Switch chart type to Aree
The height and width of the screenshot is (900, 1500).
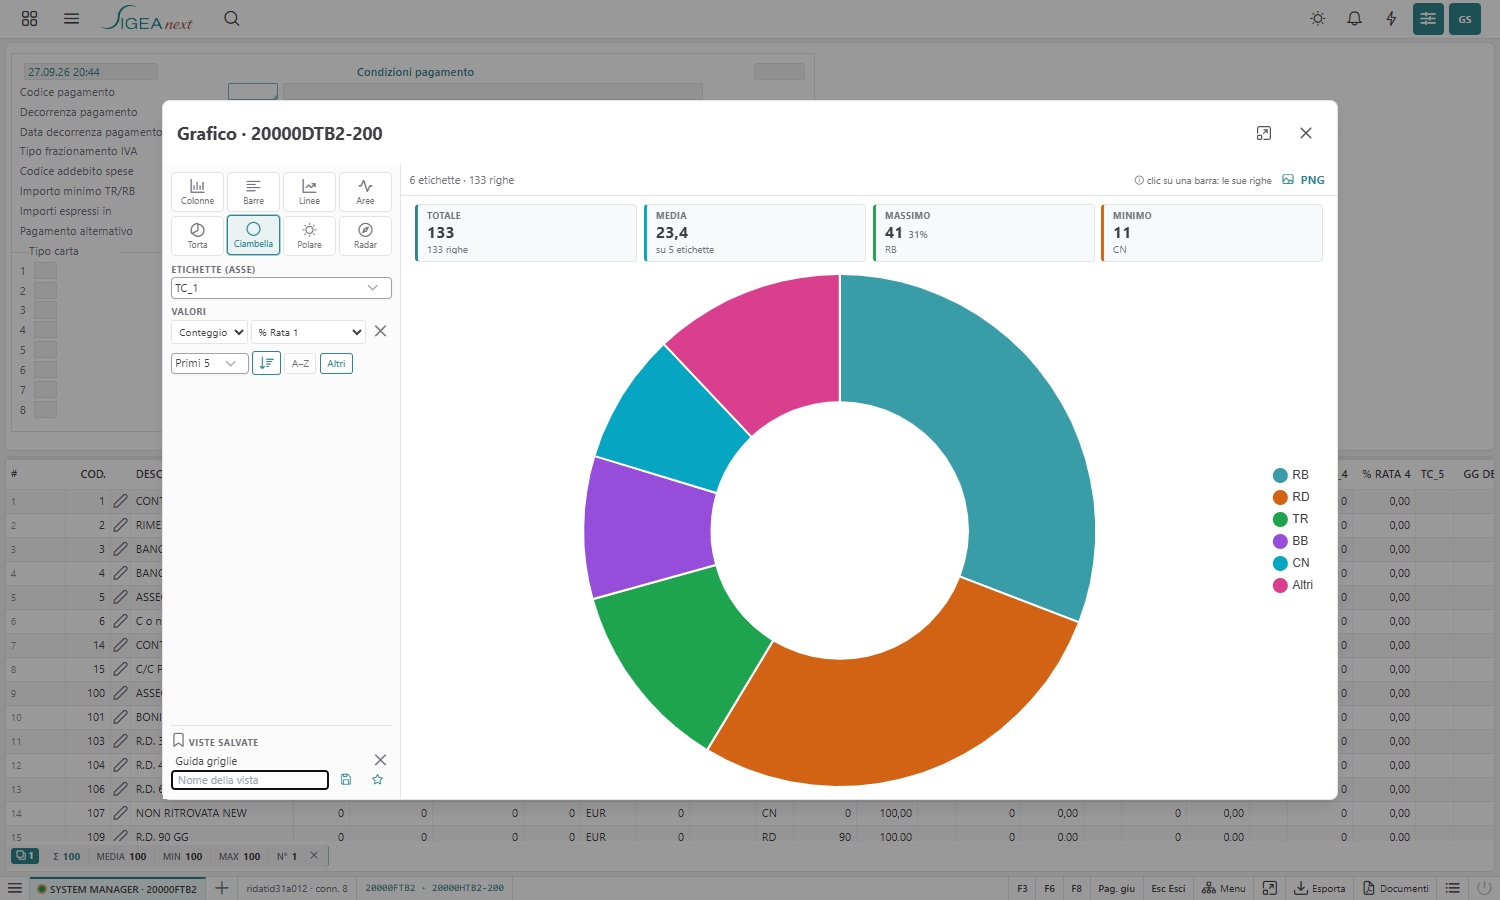365,192
